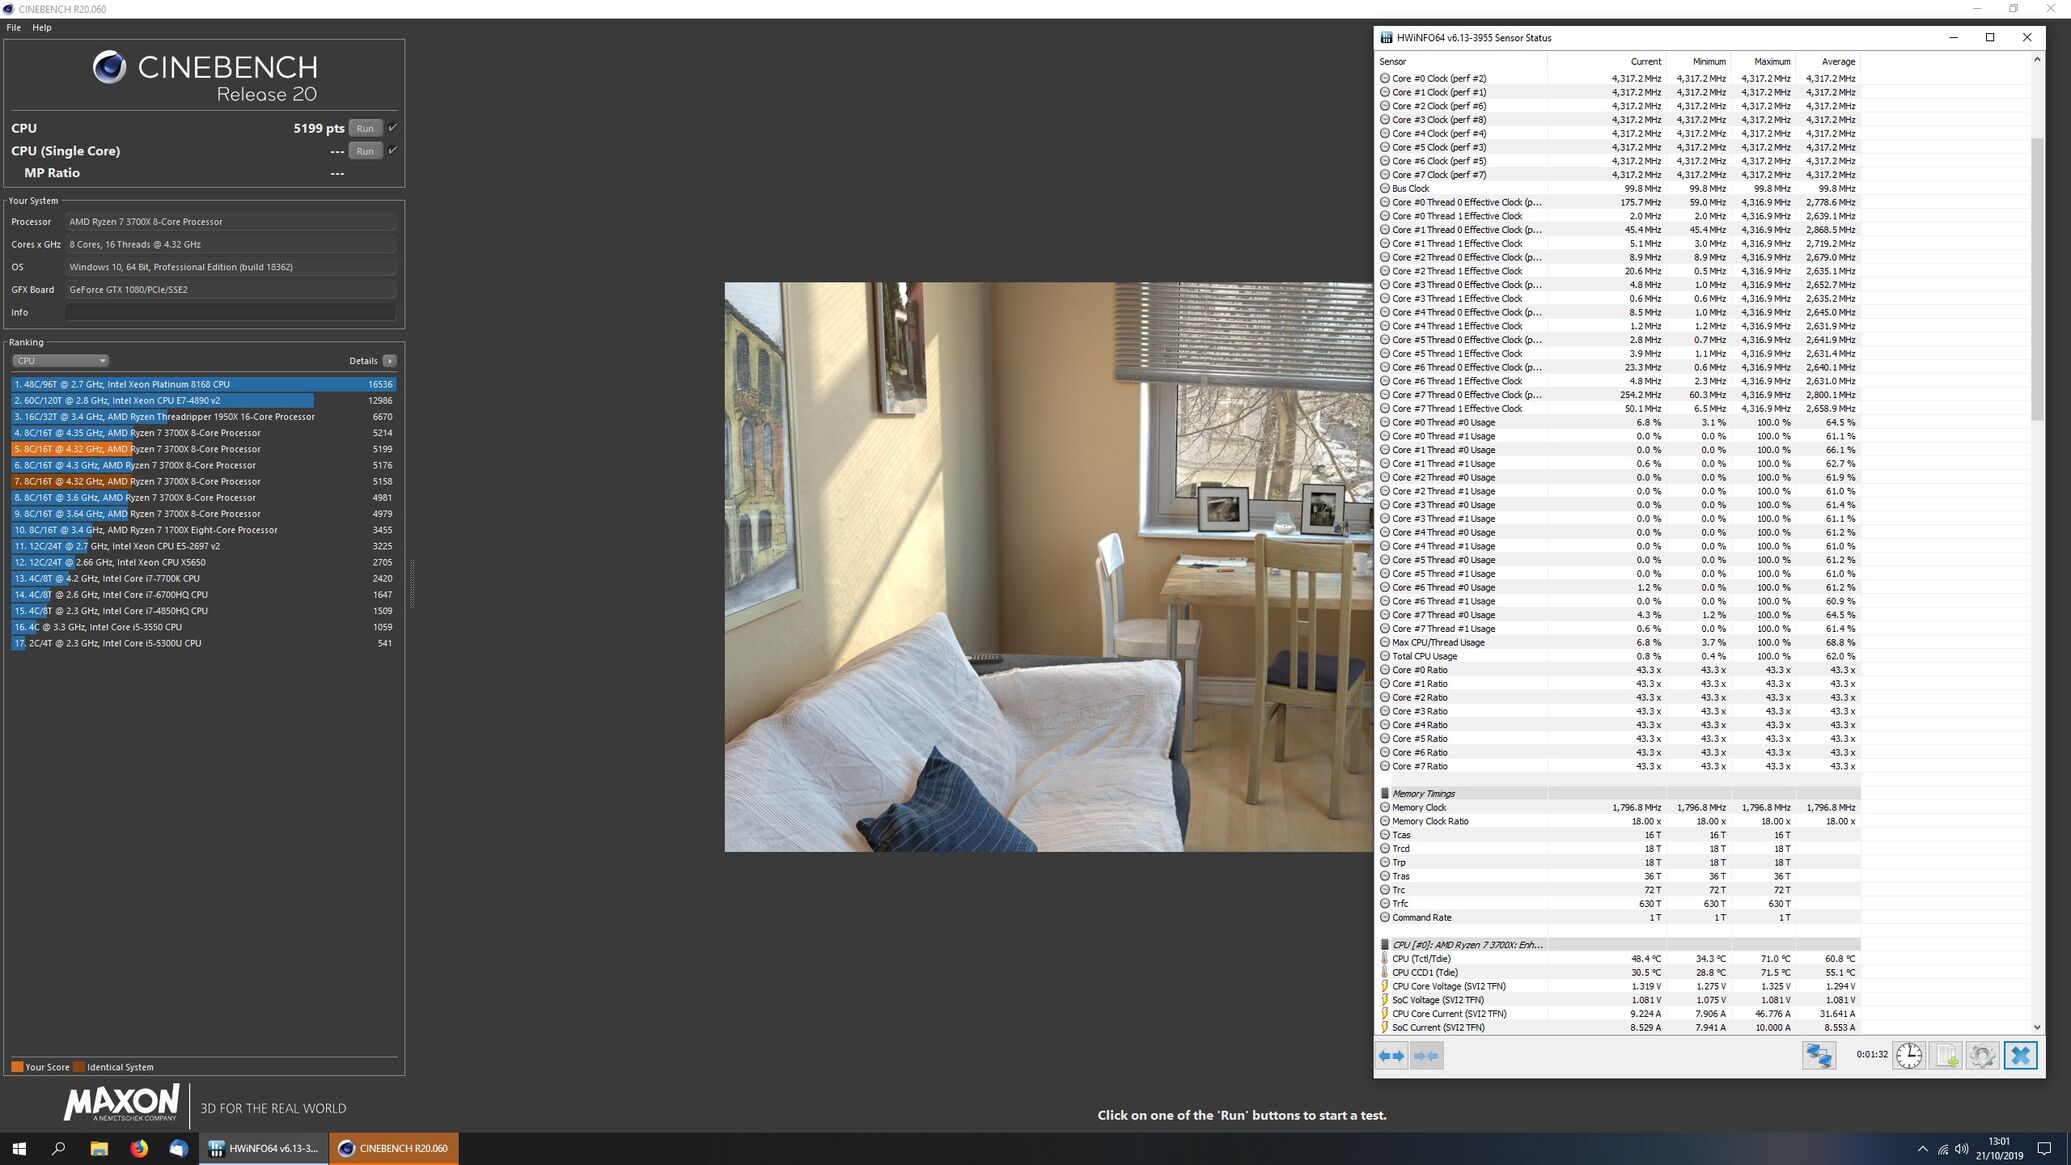Click Bus Clock sensor circle icon
Image resolution: width=2071 pixels, height=1165 pixels.
[x=1385, y=189]
